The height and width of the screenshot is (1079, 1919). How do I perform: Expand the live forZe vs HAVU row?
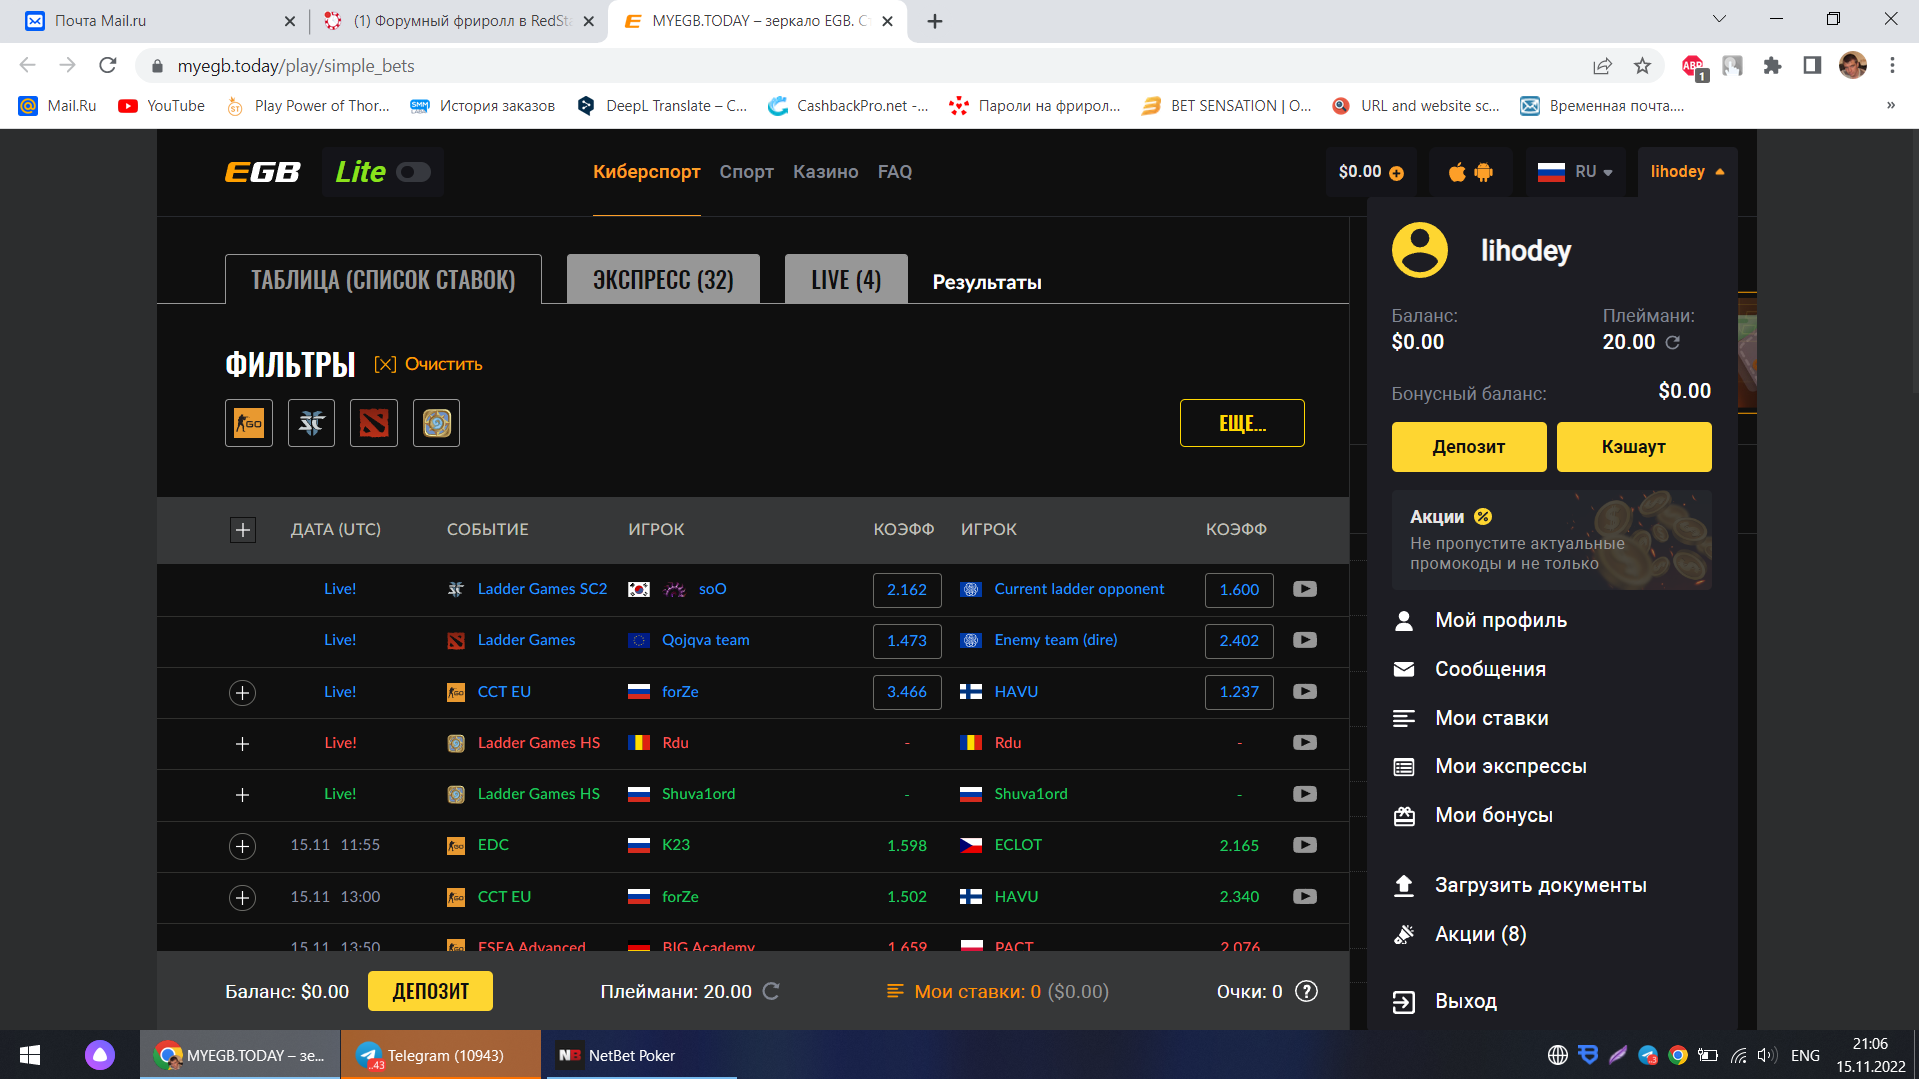[242, 693]
